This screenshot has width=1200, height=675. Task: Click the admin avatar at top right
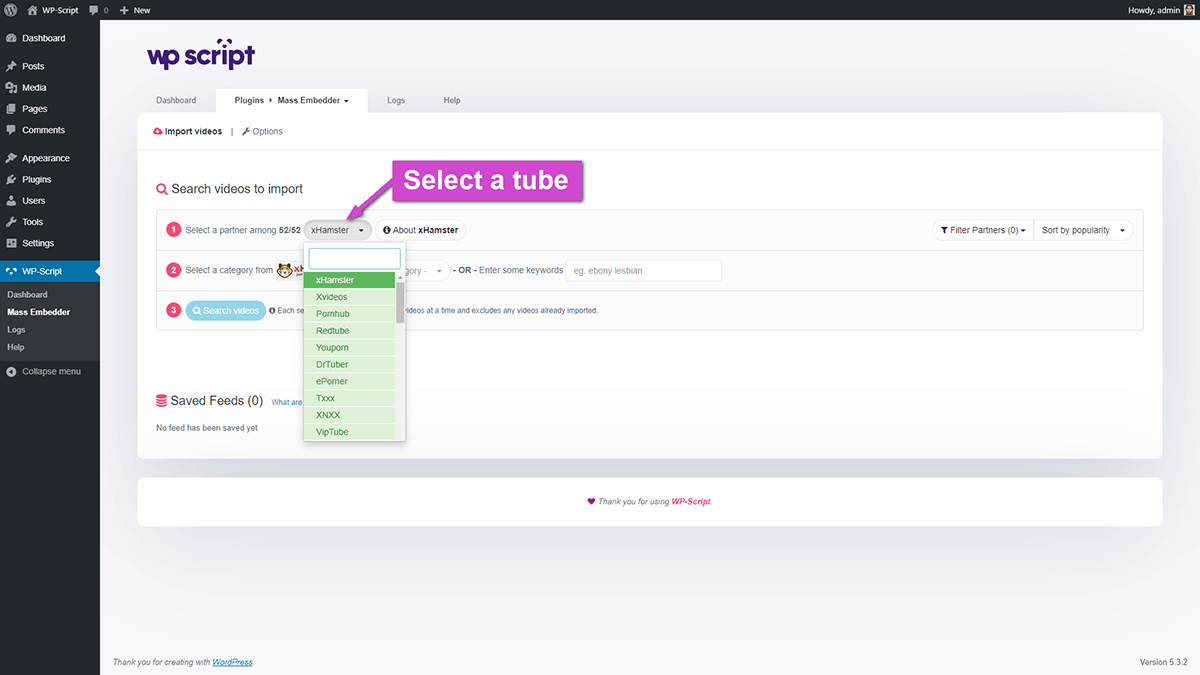pyautogui.click(x=1188, y=10)
